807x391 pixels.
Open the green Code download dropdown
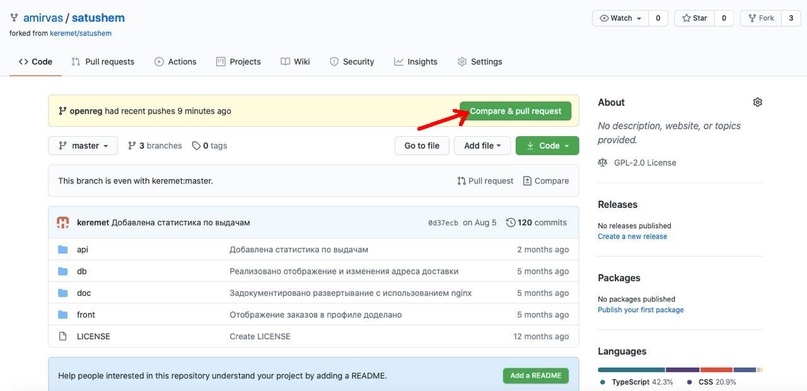point(547,146)
